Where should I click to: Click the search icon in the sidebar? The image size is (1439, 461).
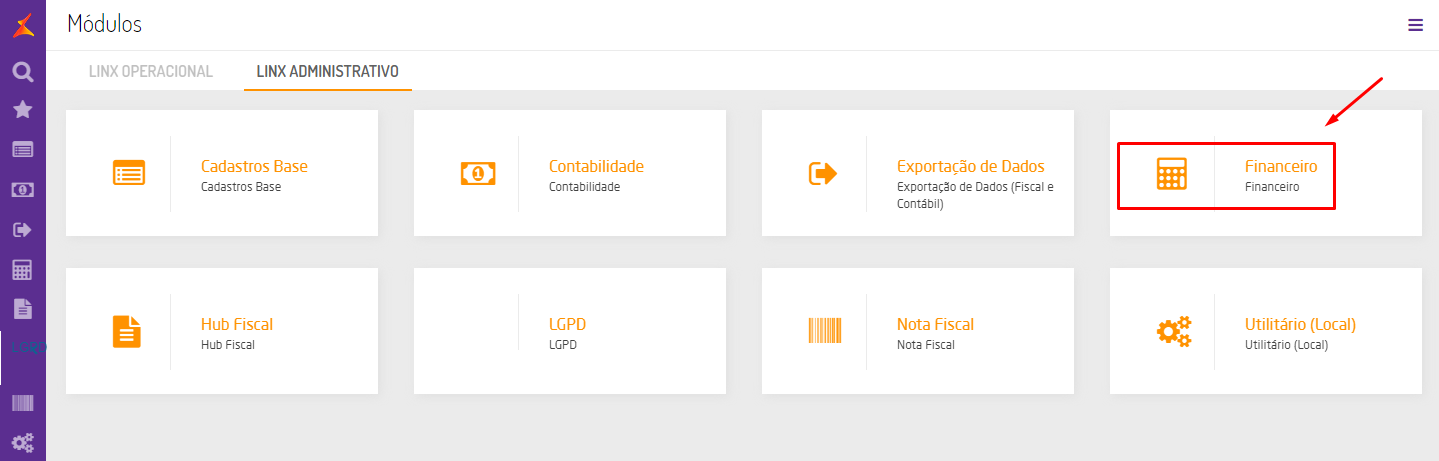22,71
